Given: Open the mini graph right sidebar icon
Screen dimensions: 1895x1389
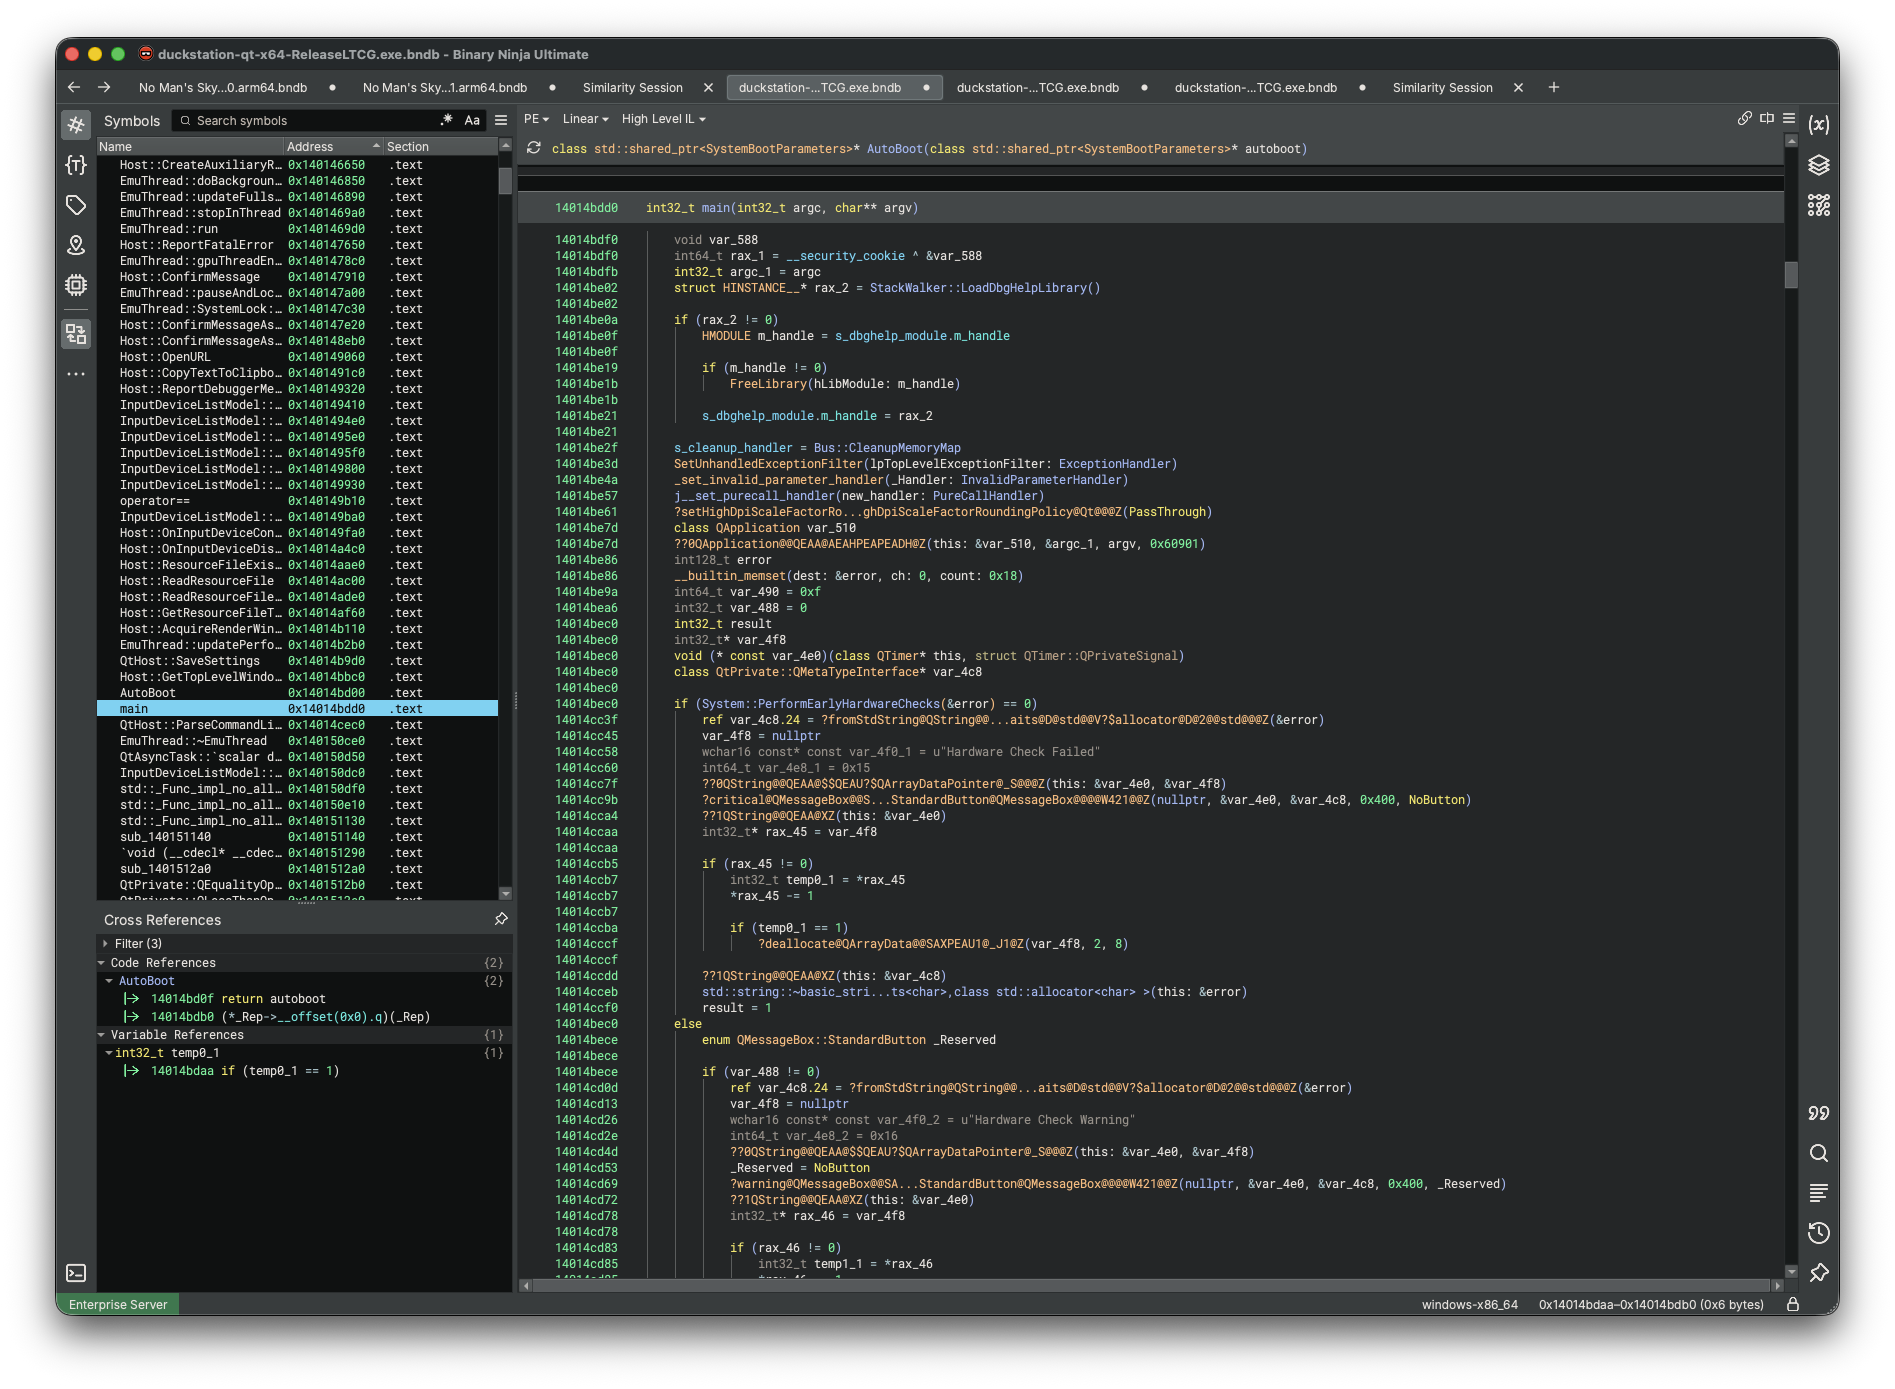Looking at the screenshot, I should coord(1819,205).
